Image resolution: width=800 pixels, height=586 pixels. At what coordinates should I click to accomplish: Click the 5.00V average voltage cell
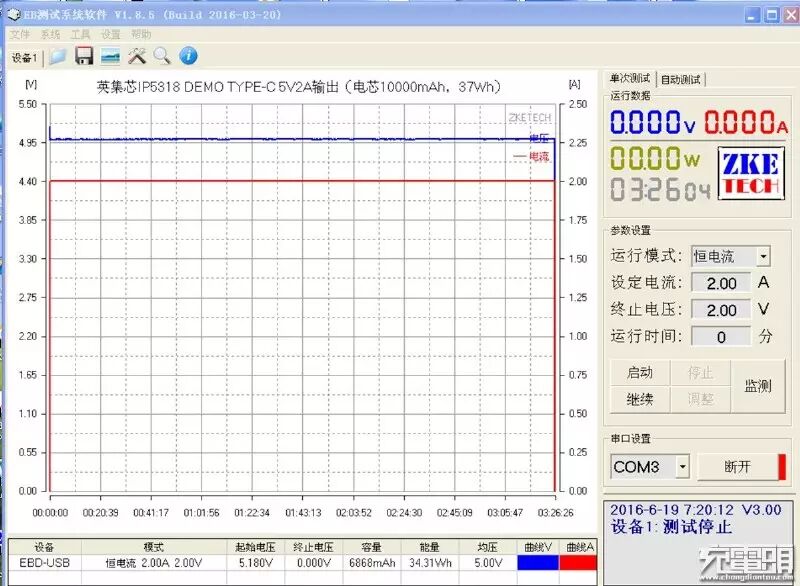(x=488, y=563)
